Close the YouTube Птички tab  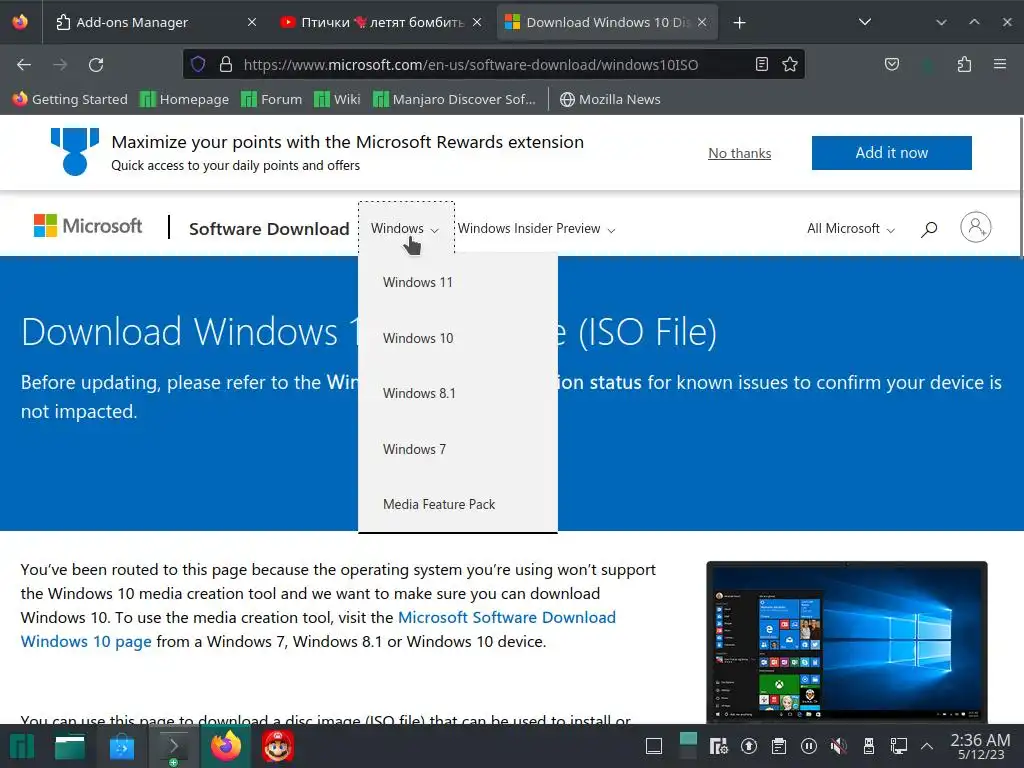pos(477,22)
